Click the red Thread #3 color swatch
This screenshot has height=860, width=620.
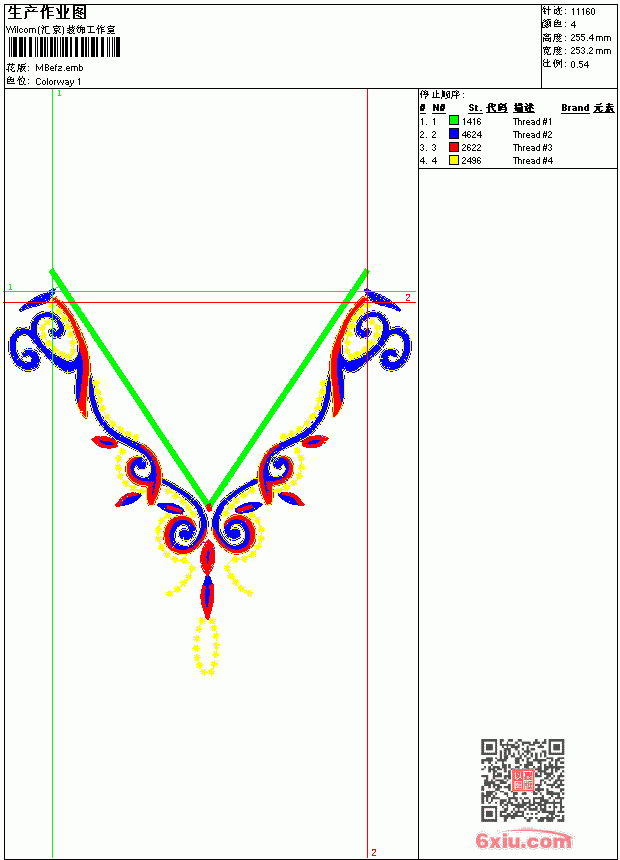(454, 147)
